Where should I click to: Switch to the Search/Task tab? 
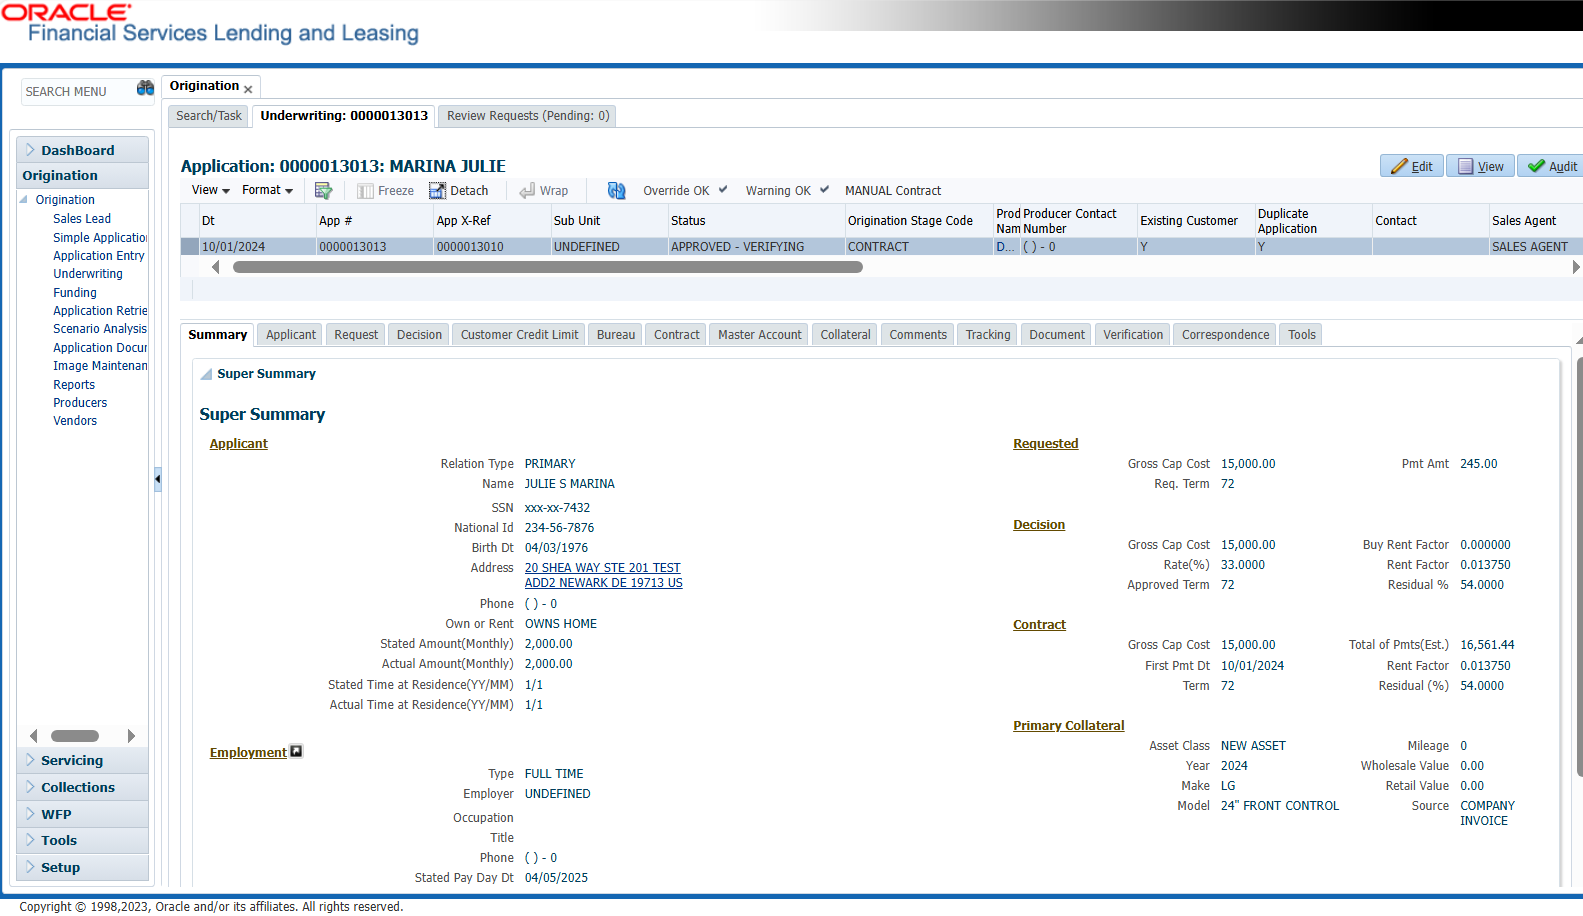[209, 116]
